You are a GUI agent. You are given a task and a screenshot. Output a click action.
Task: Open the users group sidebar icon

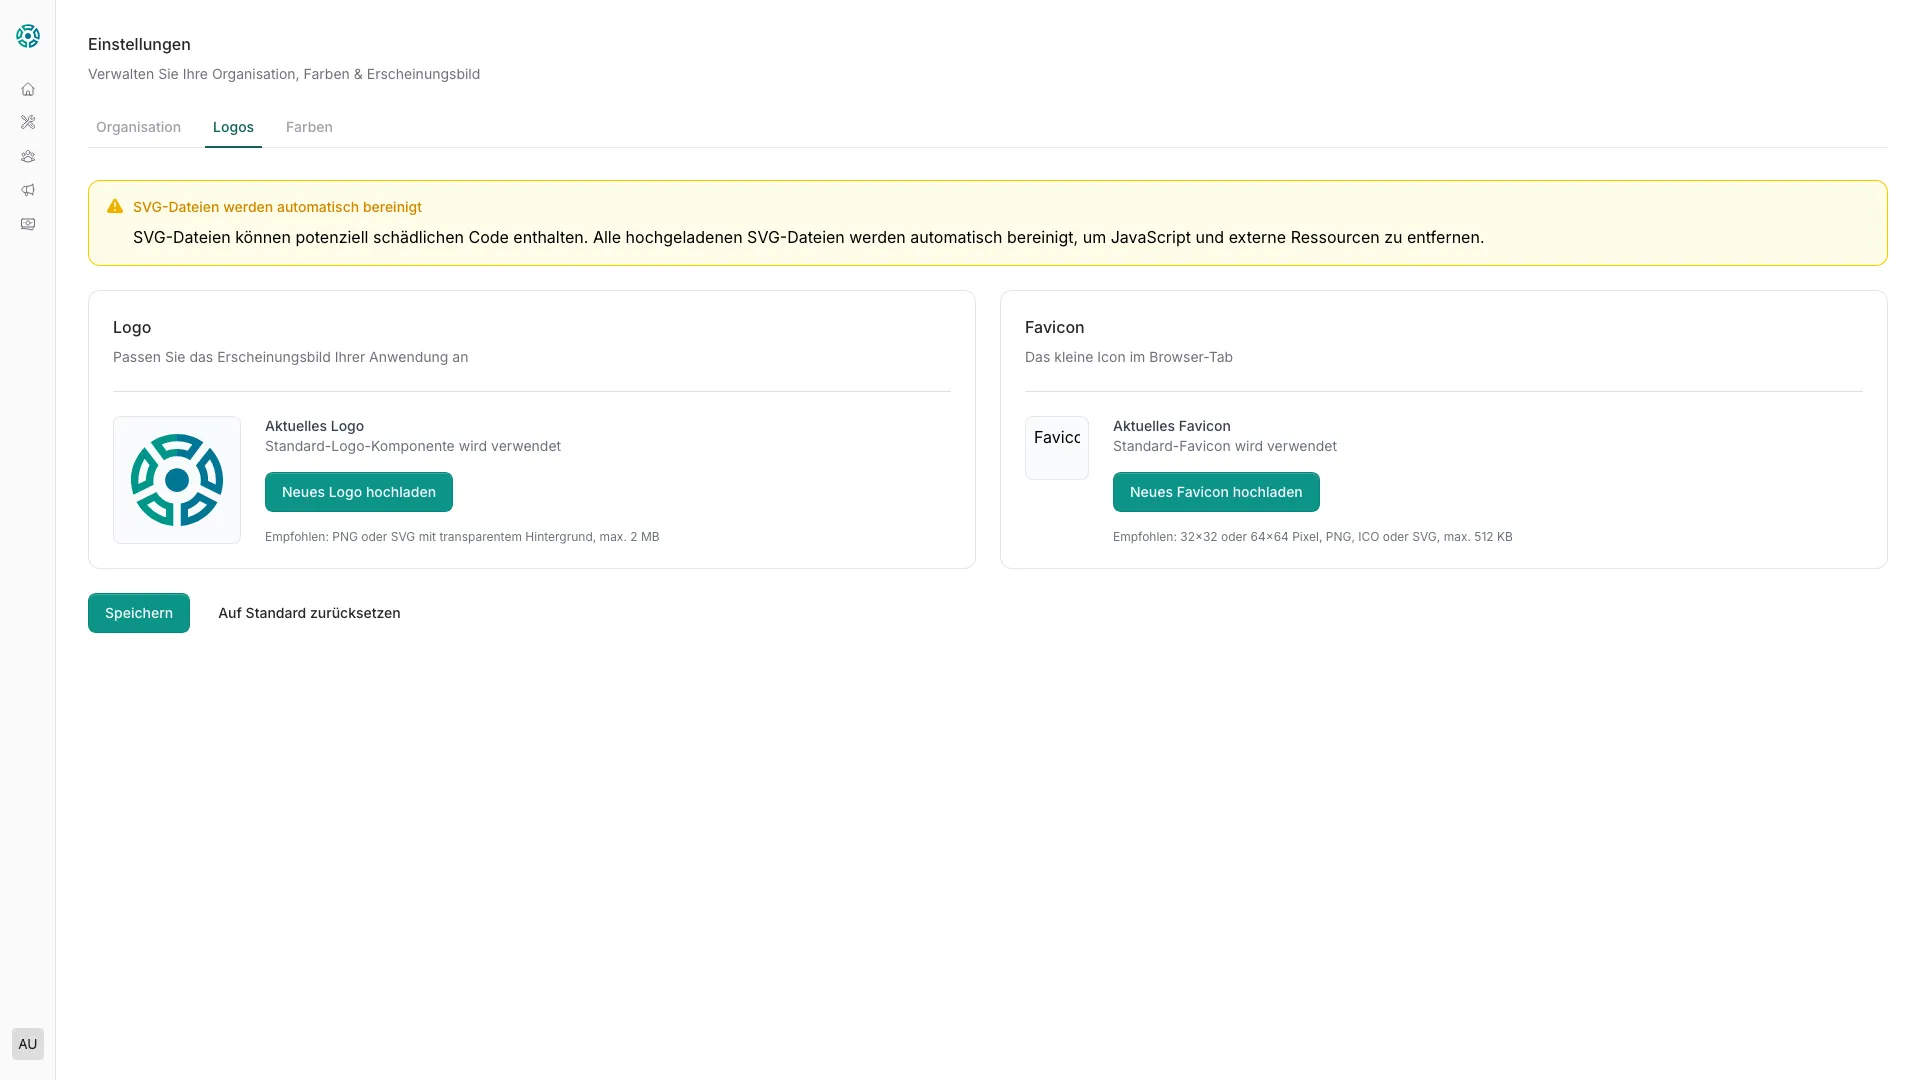click(28, 156)
